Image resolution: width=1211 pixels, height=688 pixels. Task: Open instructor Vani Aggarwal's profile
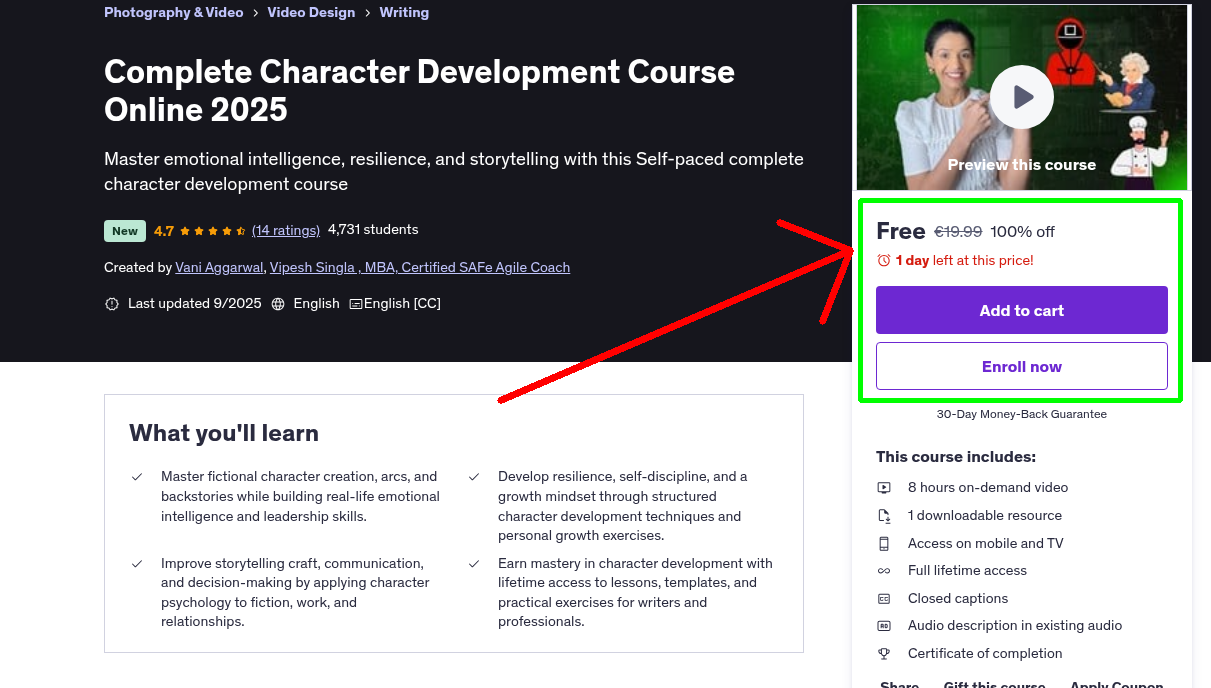[220, 268]
